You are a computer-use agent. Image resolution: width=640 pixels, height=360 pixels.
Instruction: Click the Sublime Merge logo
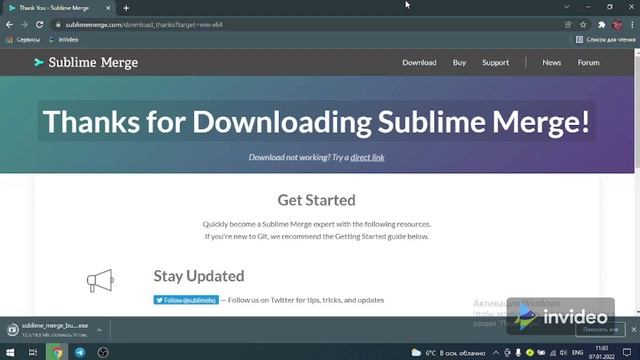[x=86, y=62]
